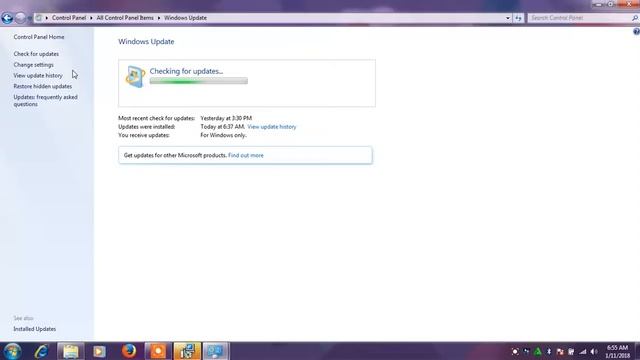Click View update history link next to install time
Screen dimensions: 640x360
click(272, 127)
